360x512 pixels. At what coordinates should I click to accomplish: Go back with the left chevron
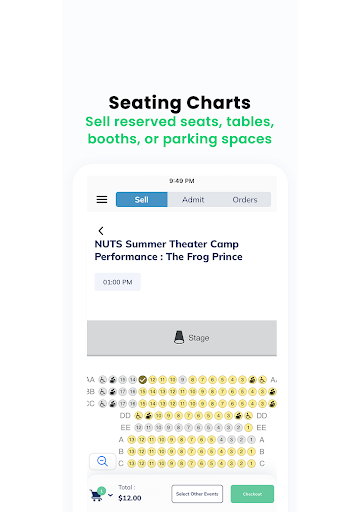point(101,231)
